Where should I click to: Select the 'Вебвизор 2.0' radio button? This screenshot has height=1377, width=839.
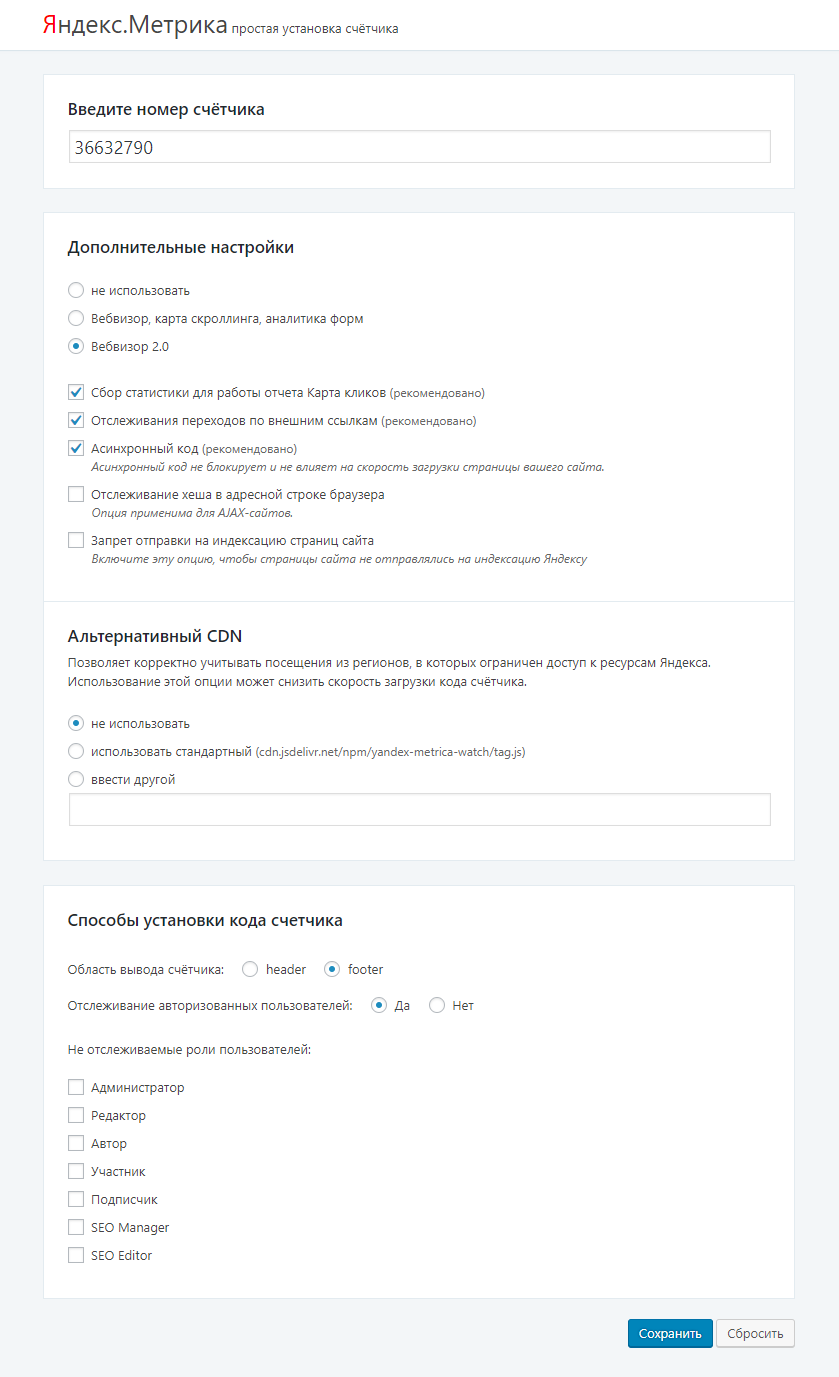click(76, 347)
